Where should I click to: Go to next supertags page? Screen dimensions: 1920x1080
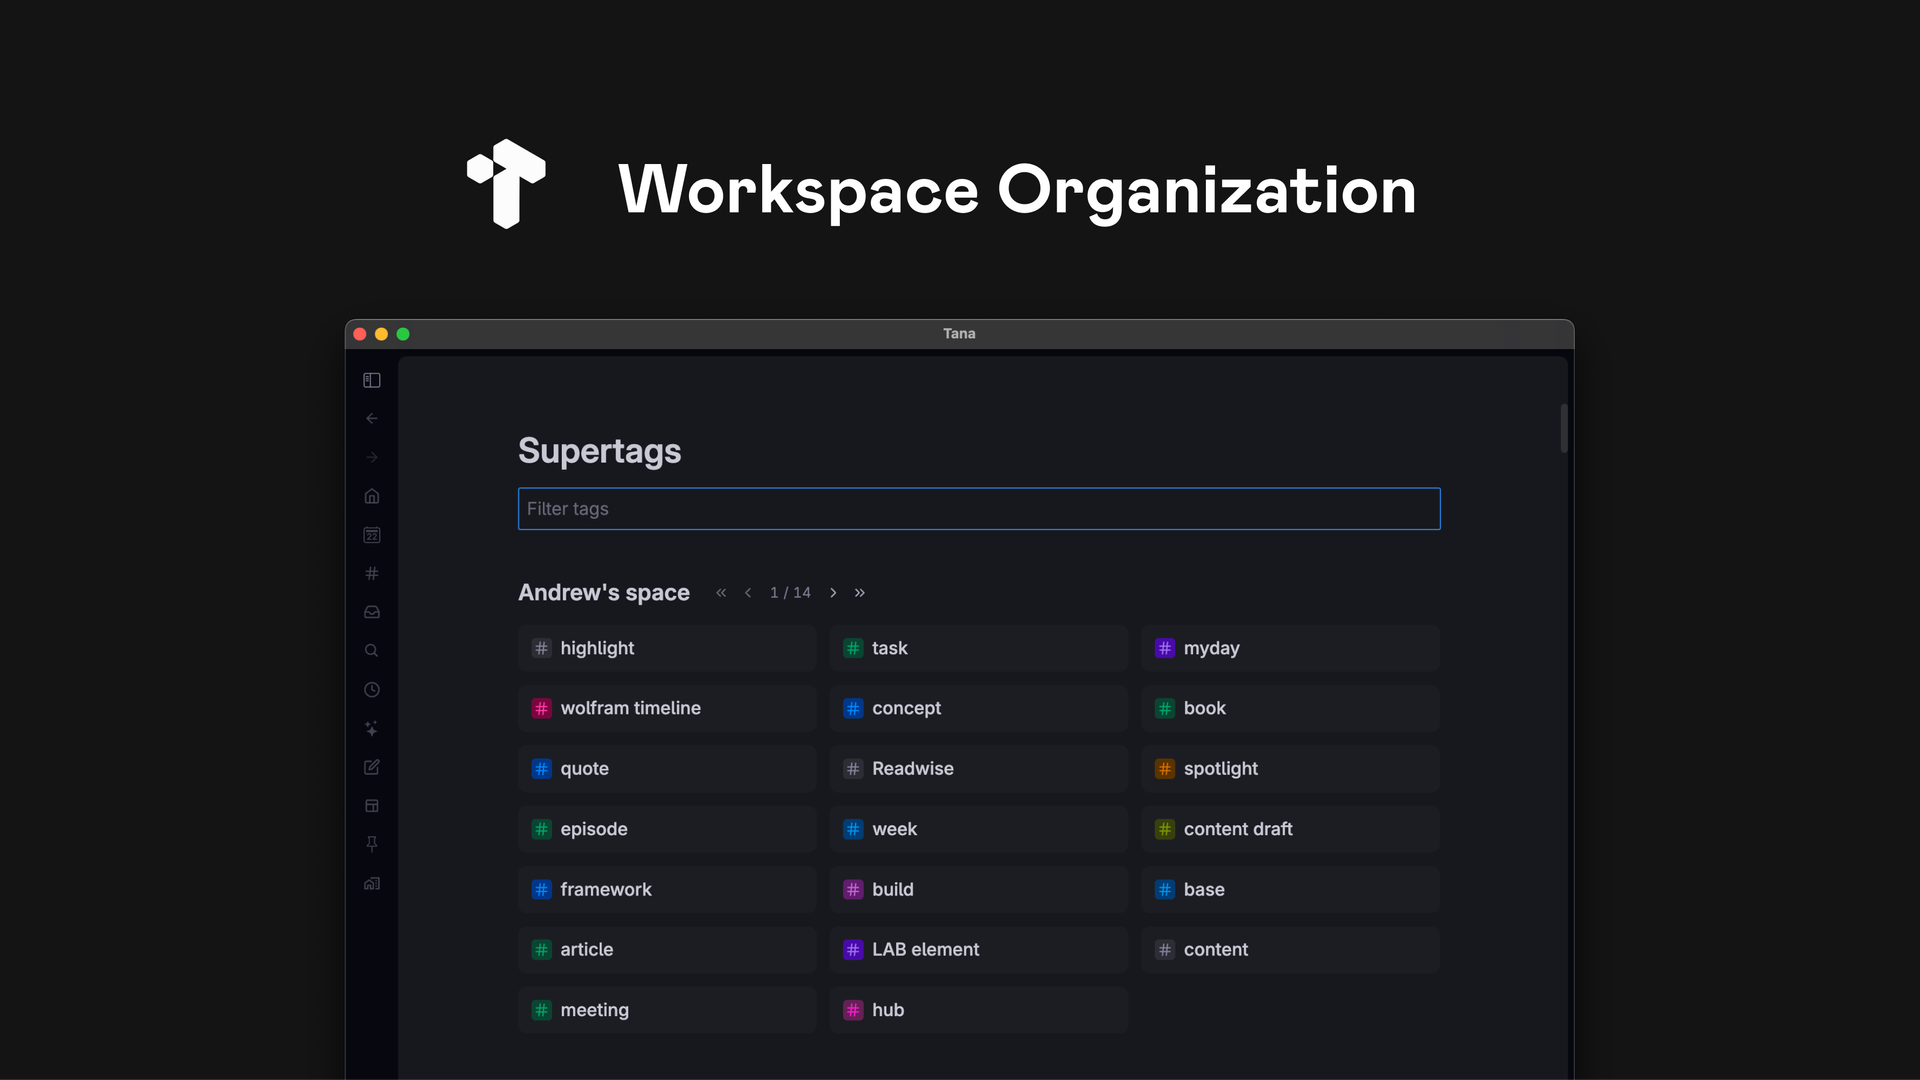tap(833, 593)
